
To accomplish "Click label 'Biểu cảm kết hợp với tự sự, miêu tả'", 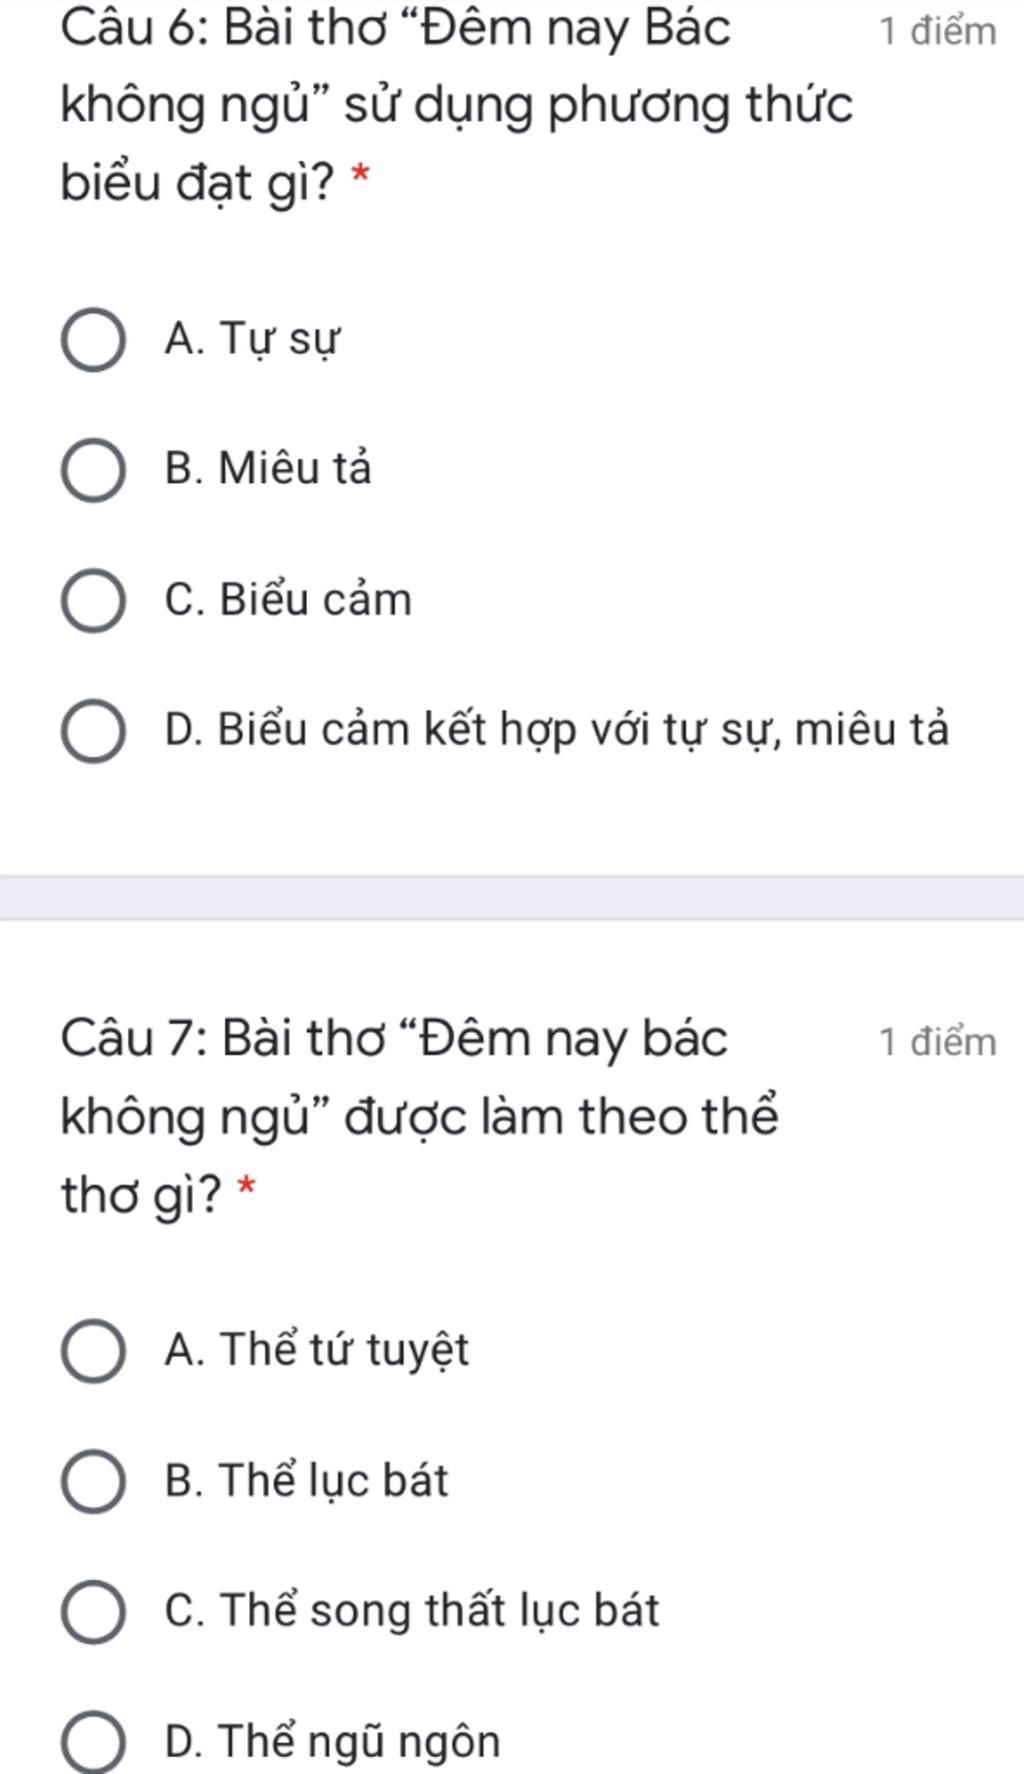I will point(583,729).
